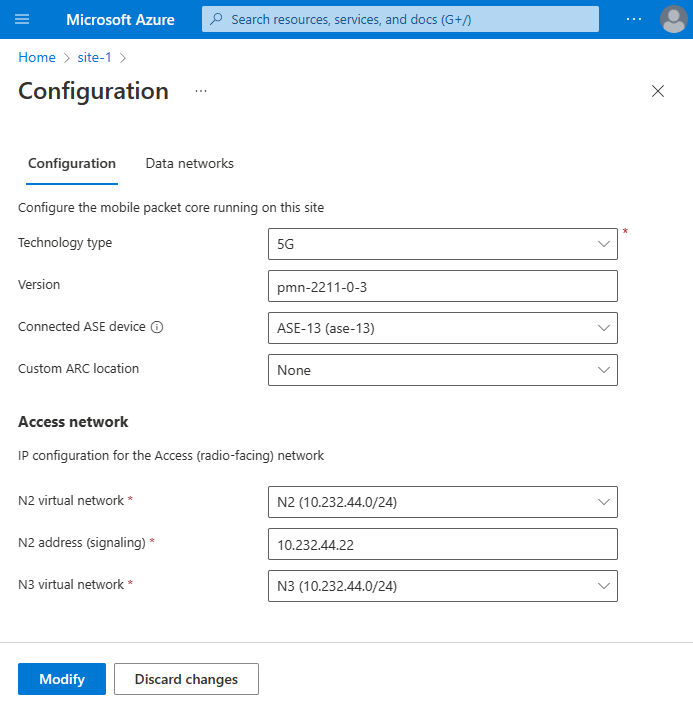Click the Version field
Image resolution: width=693 pixels, height=713 pixels.
click(x=442, y=286)
